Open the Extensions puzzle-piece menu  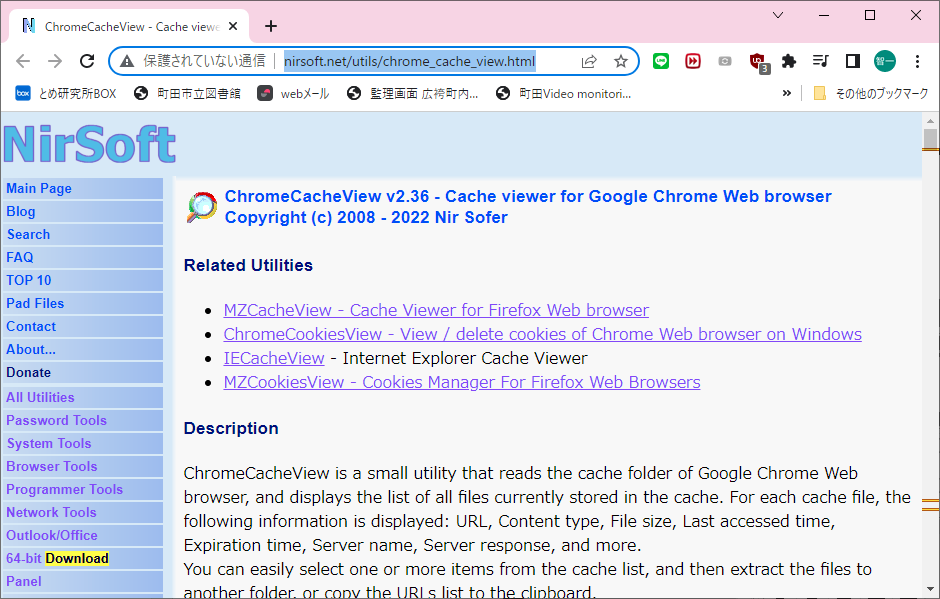click(789, 61)
